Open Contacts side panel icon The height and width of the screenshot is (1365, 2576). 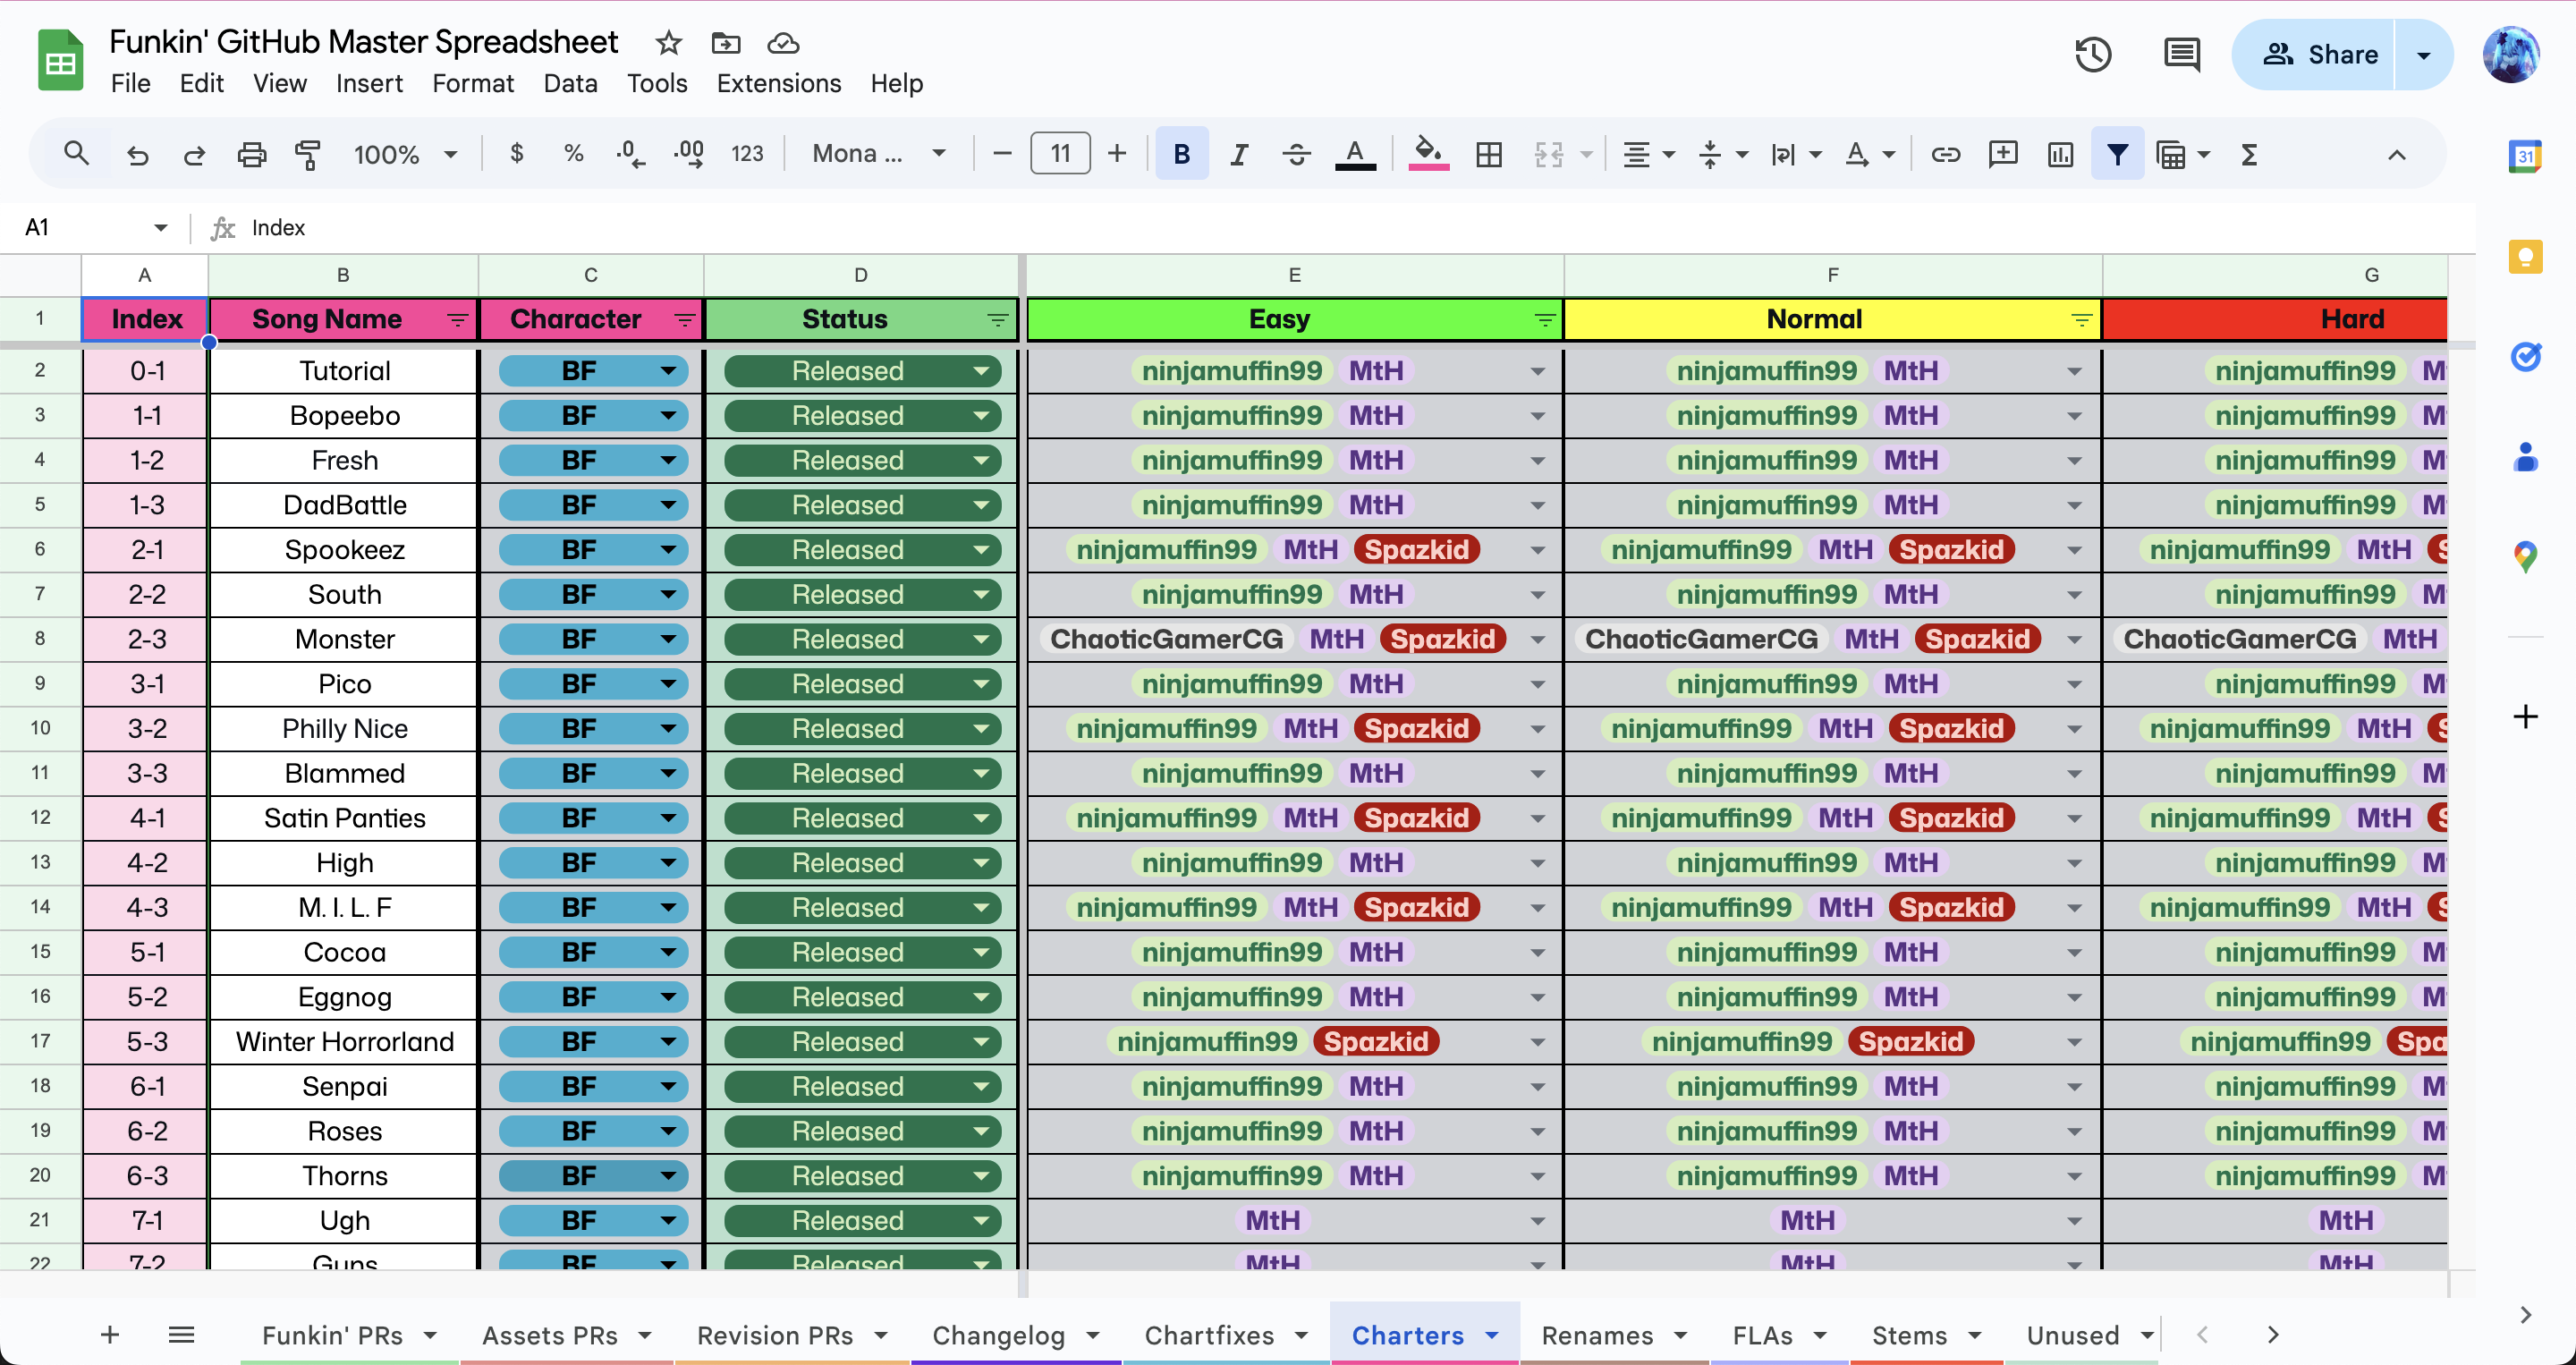pyautogui.click(x=2525, y=456)
